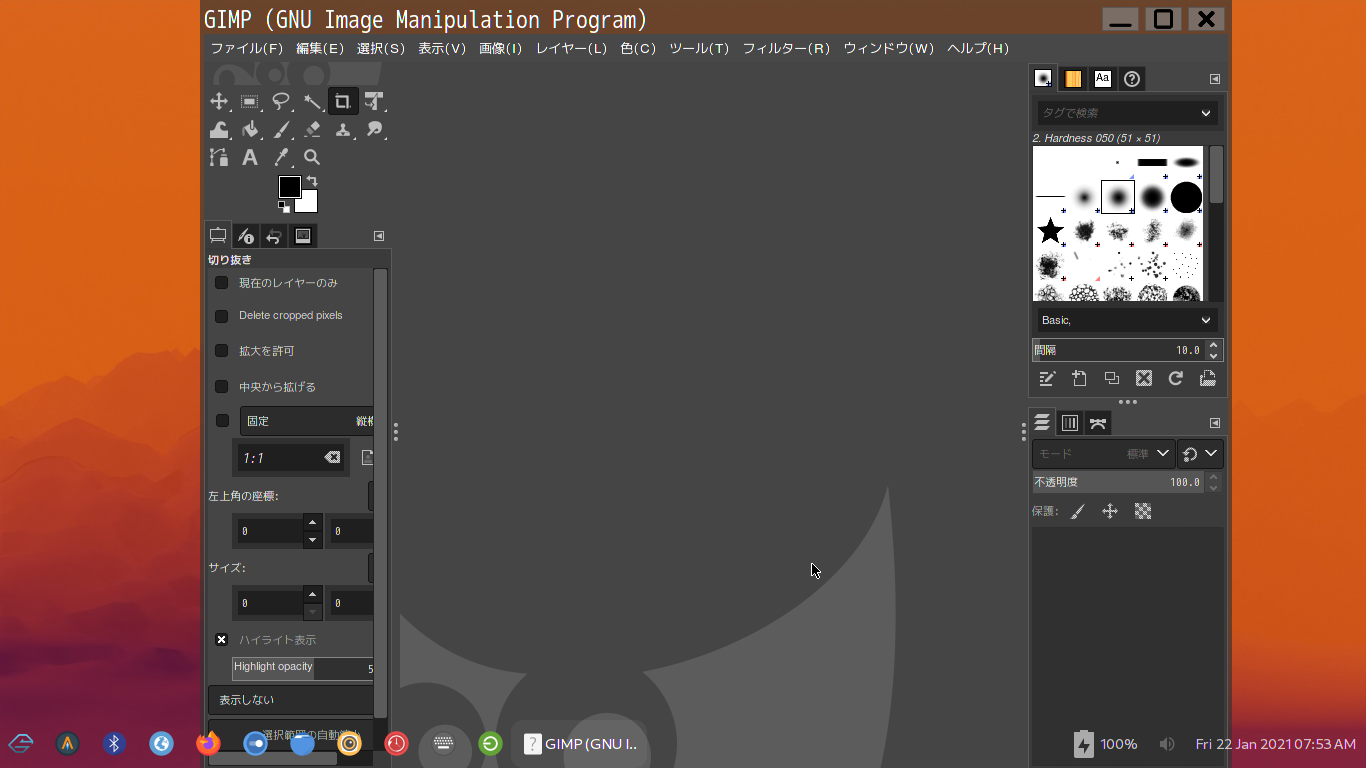The height and width of the screenshot is (768, 1366).
Task: Open the Undo History tab
Action: pyautogui.click(x=274, y=236)
